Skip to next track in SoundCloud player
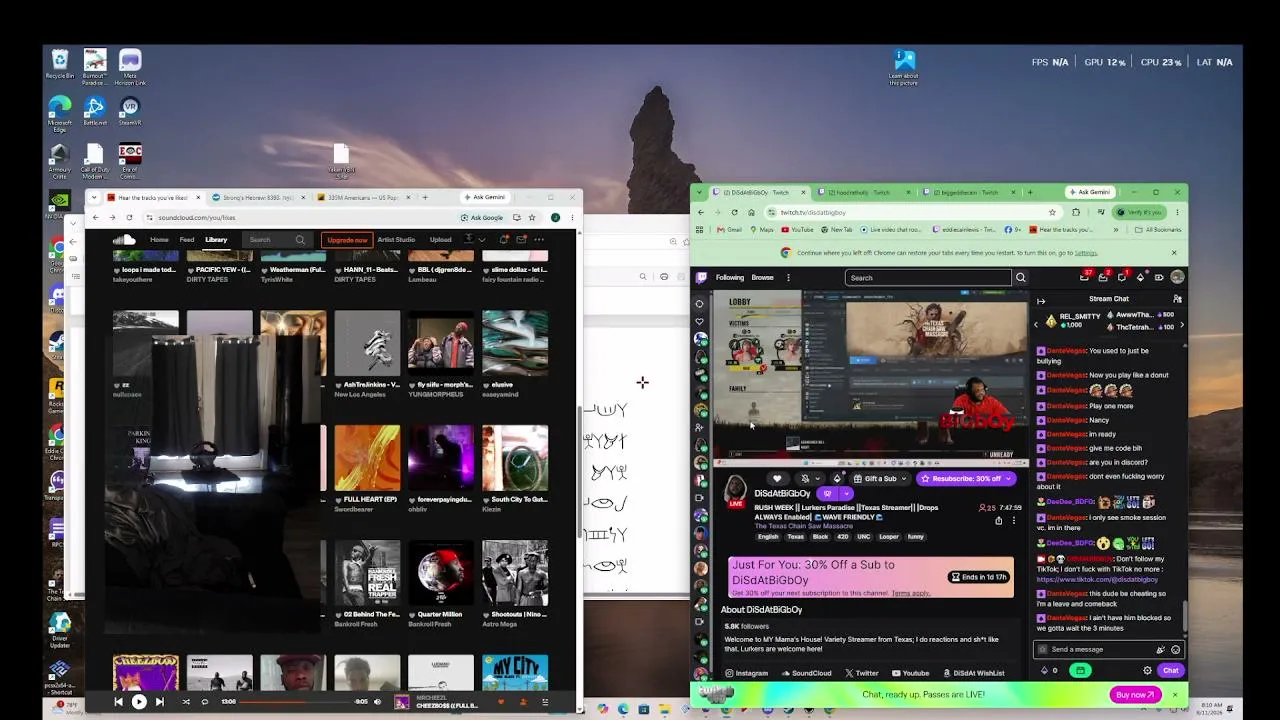1280x720 pixels. tap(159, 702)
